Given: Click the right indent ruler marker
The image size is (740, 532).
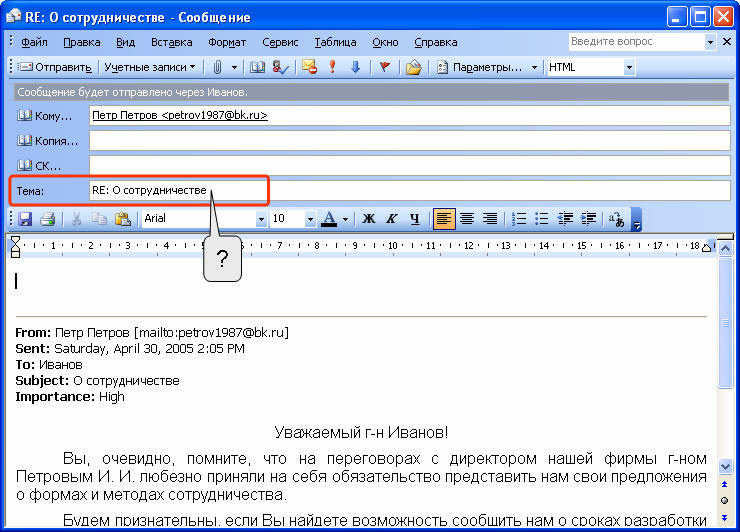Looking at the screenshot, I should pos(706,248).
